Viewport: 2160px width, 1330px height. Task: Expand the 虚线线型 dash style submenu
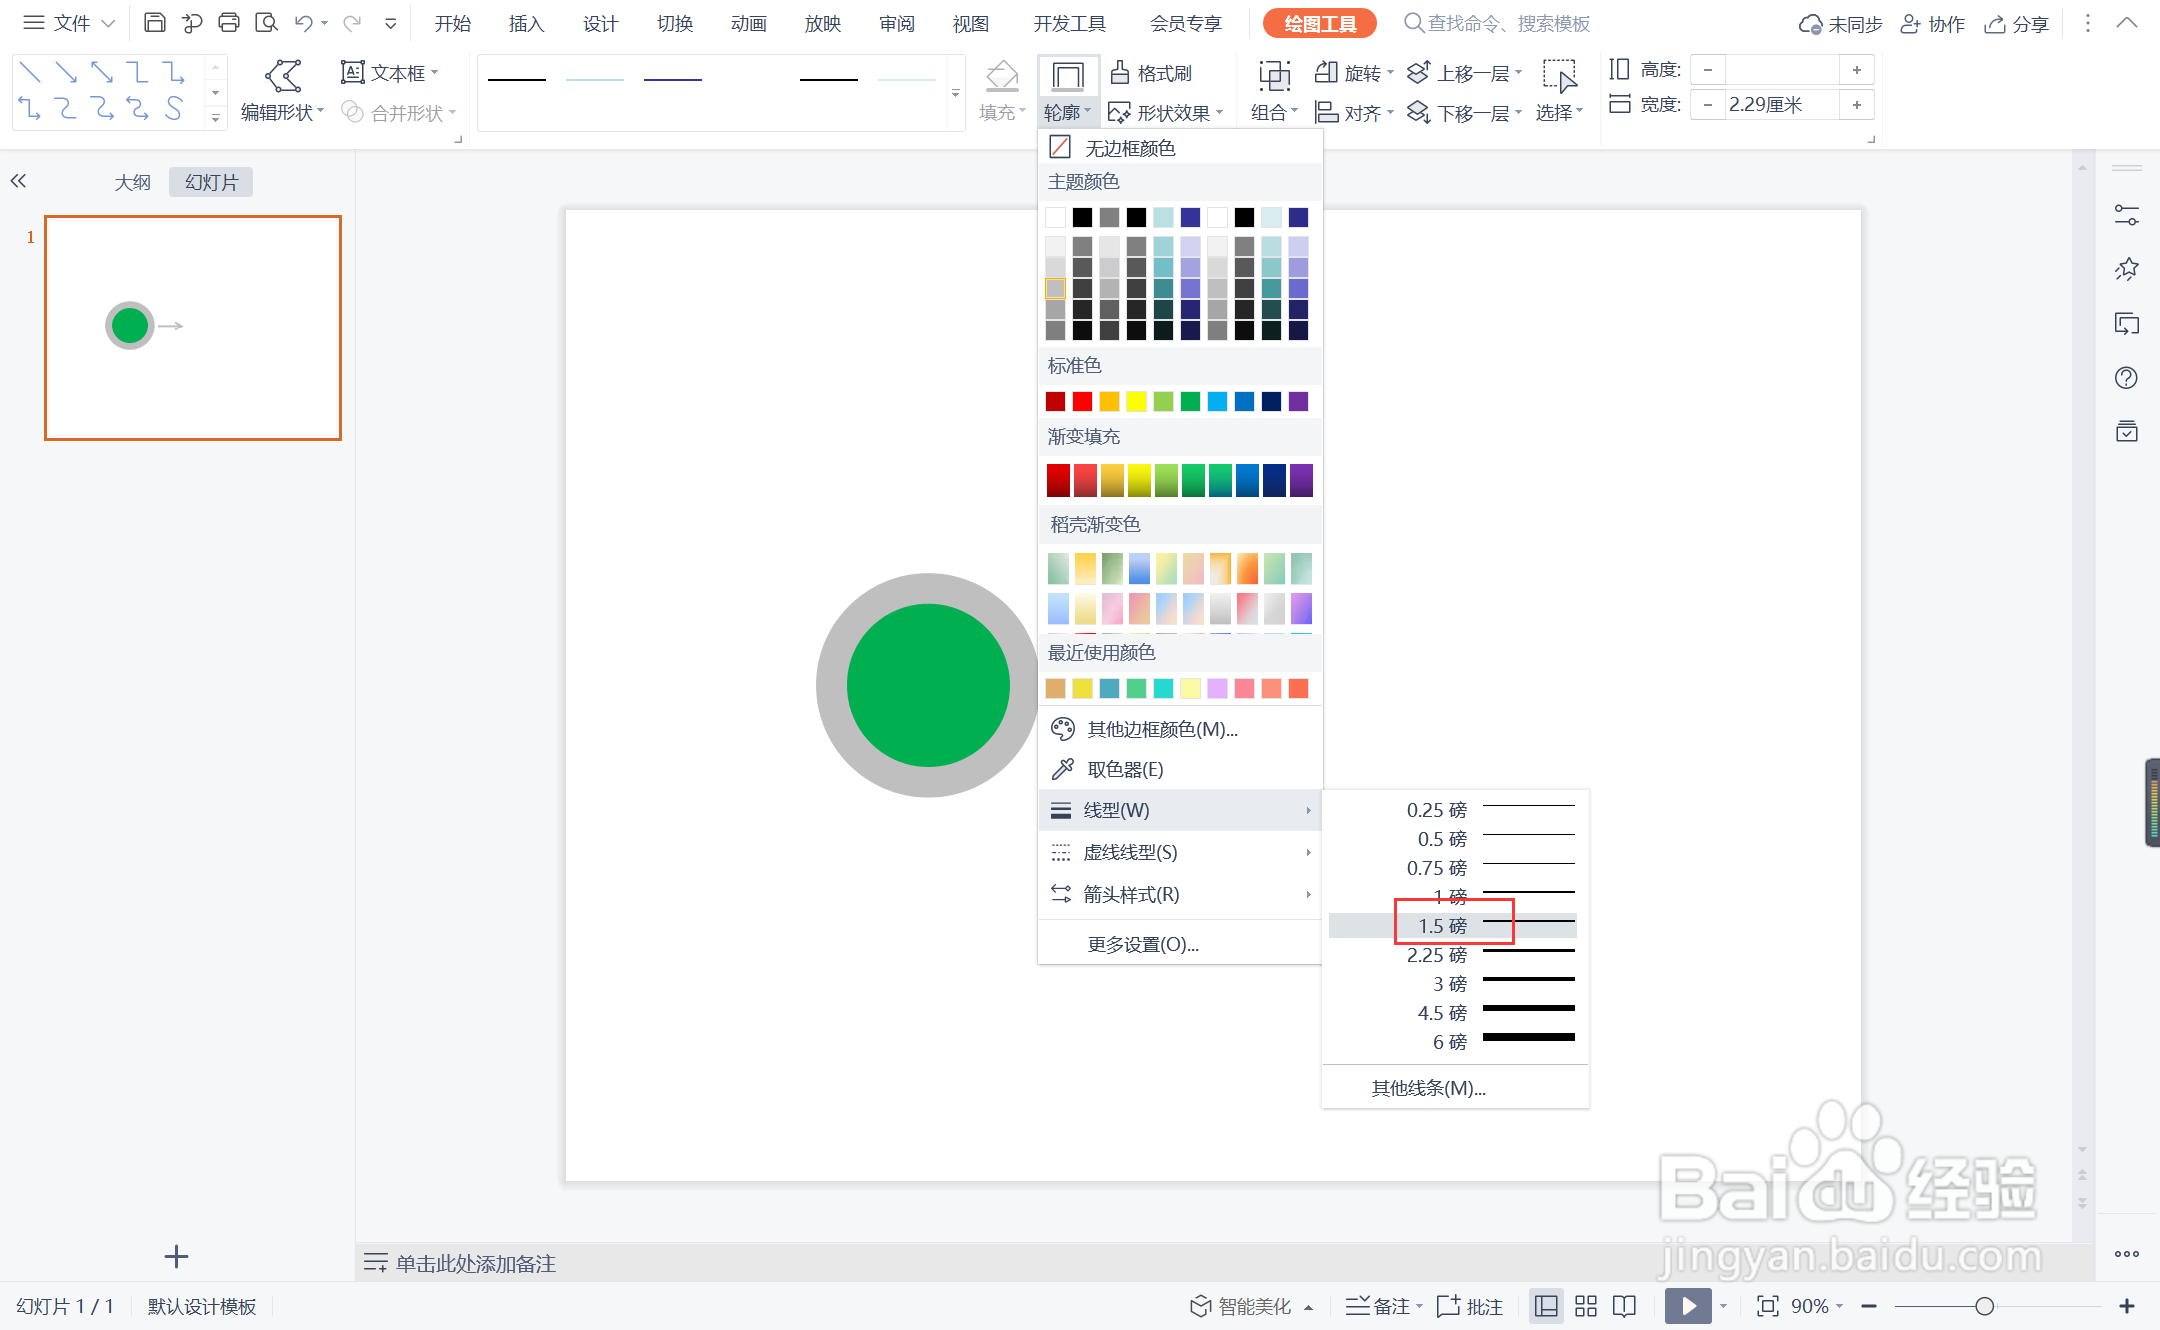[x=1180, y=852]
